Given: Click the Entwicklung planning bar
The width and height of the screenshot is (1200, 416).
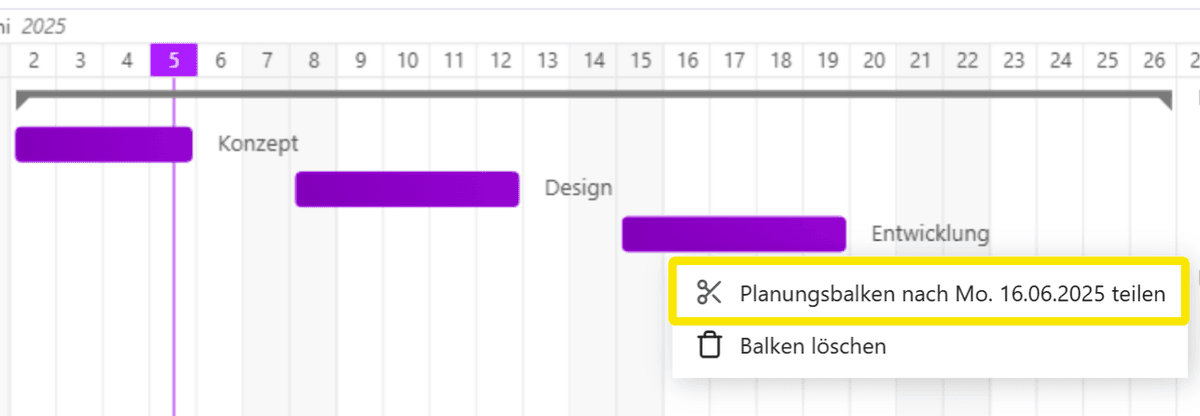Looking at the screenshot, I should click(x=733, y=234).
